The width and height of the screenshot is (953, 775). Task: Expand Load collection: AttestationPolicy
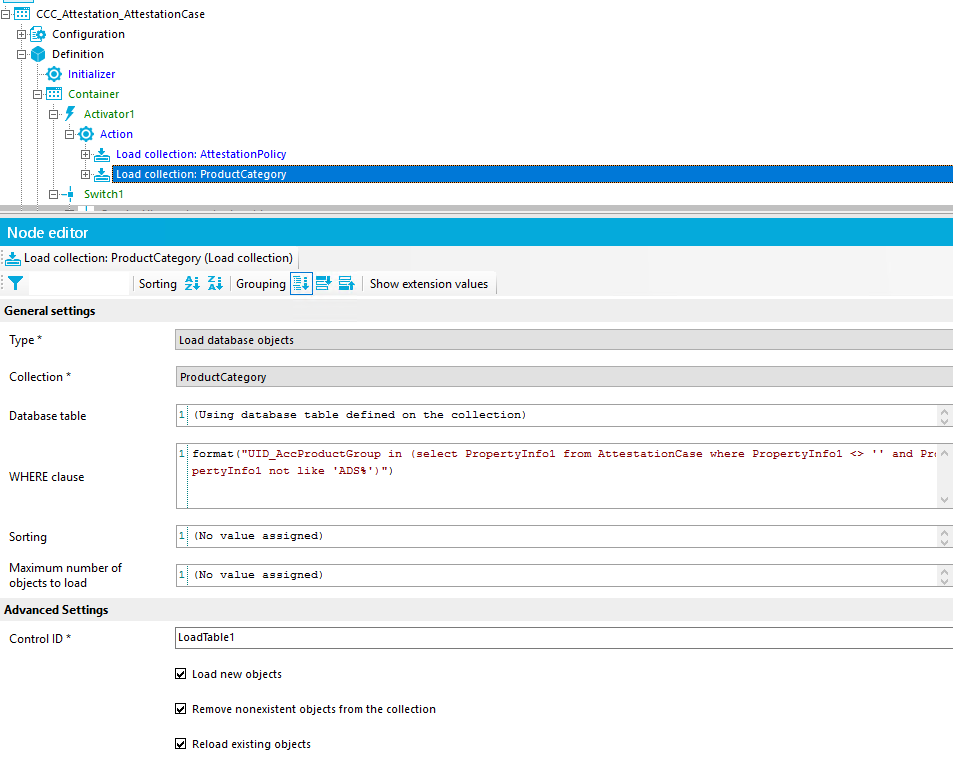tap(85, 154)
